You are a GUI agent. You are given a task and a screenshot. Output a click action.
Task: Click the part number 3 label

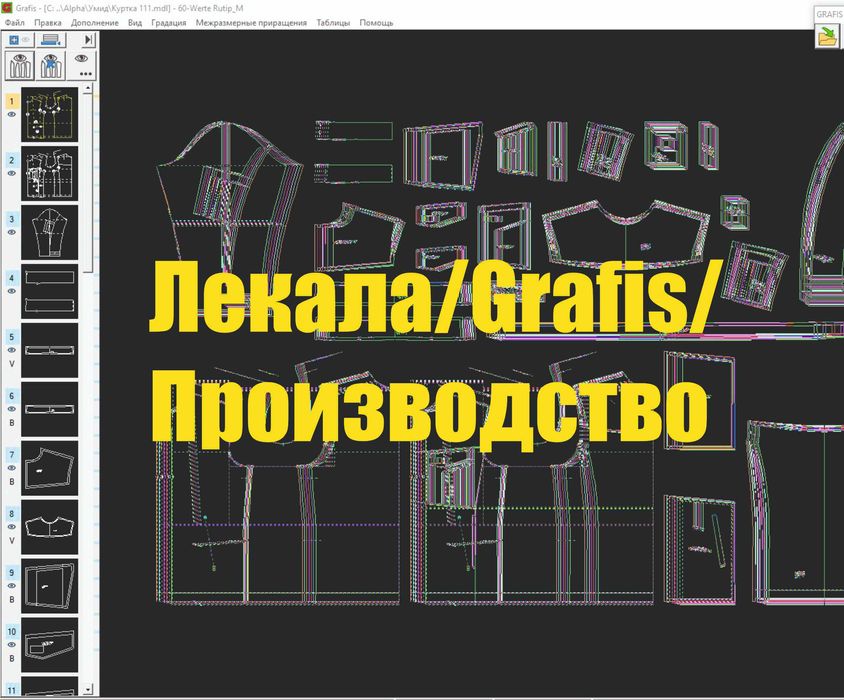12,219
